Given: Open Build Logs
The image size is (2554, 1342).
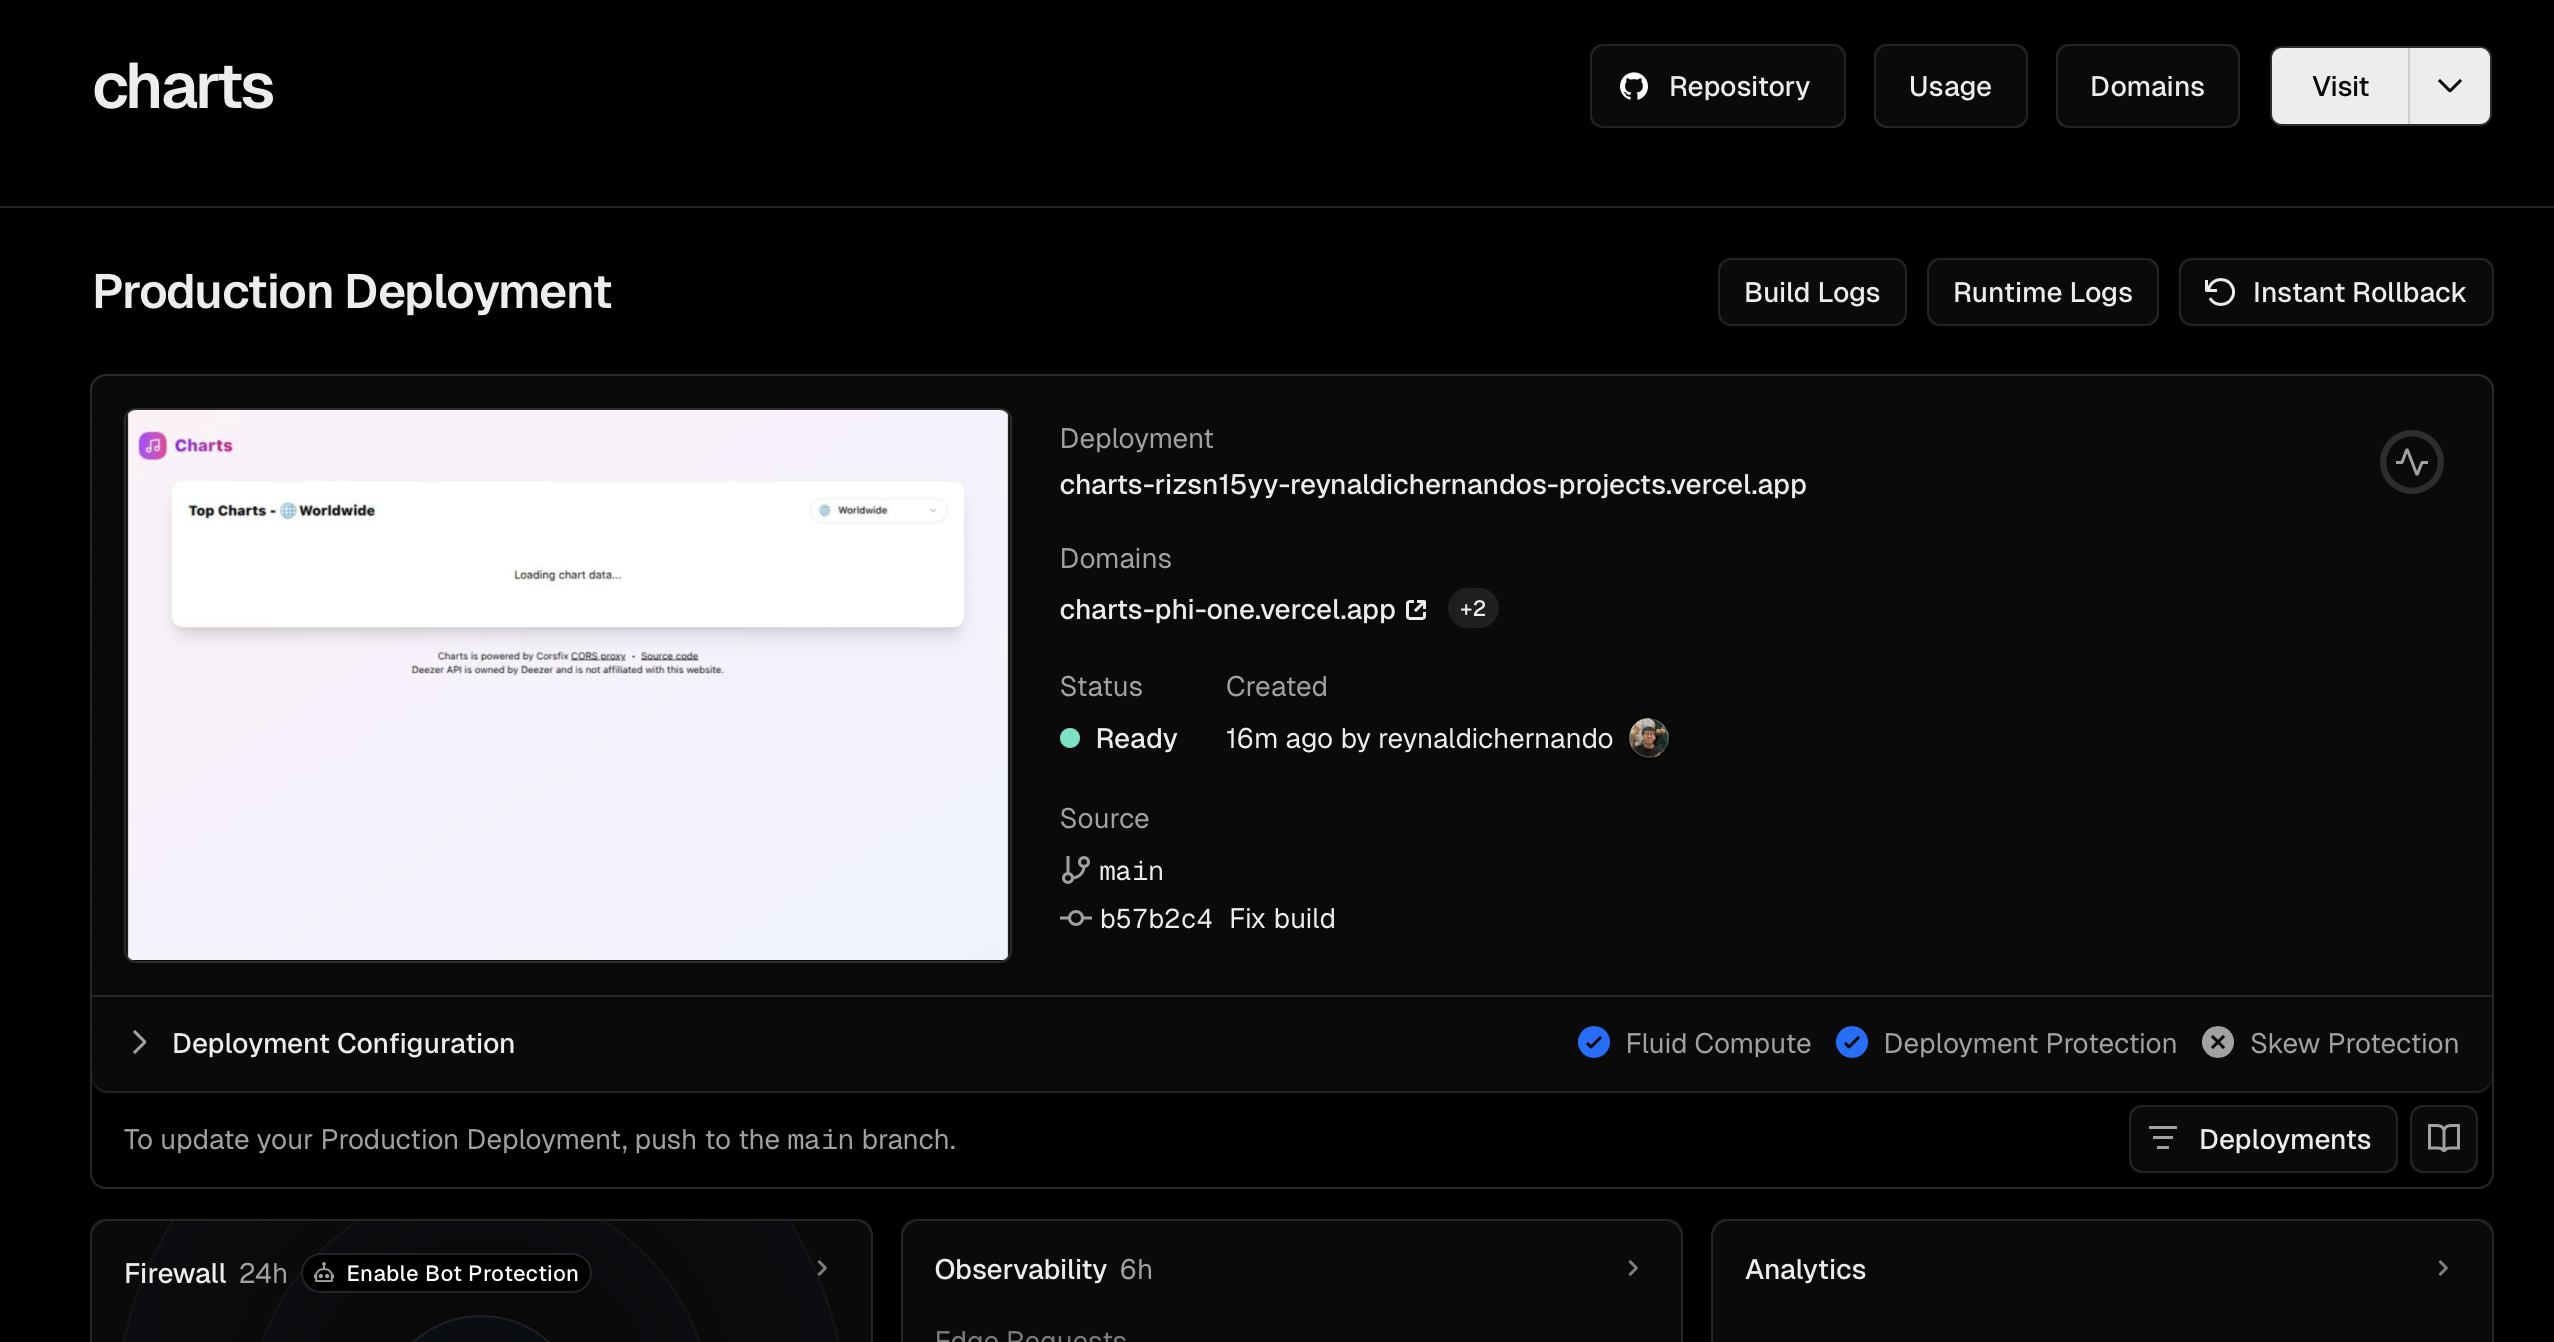Looking at the screenshot, I should coord(1812,292).
